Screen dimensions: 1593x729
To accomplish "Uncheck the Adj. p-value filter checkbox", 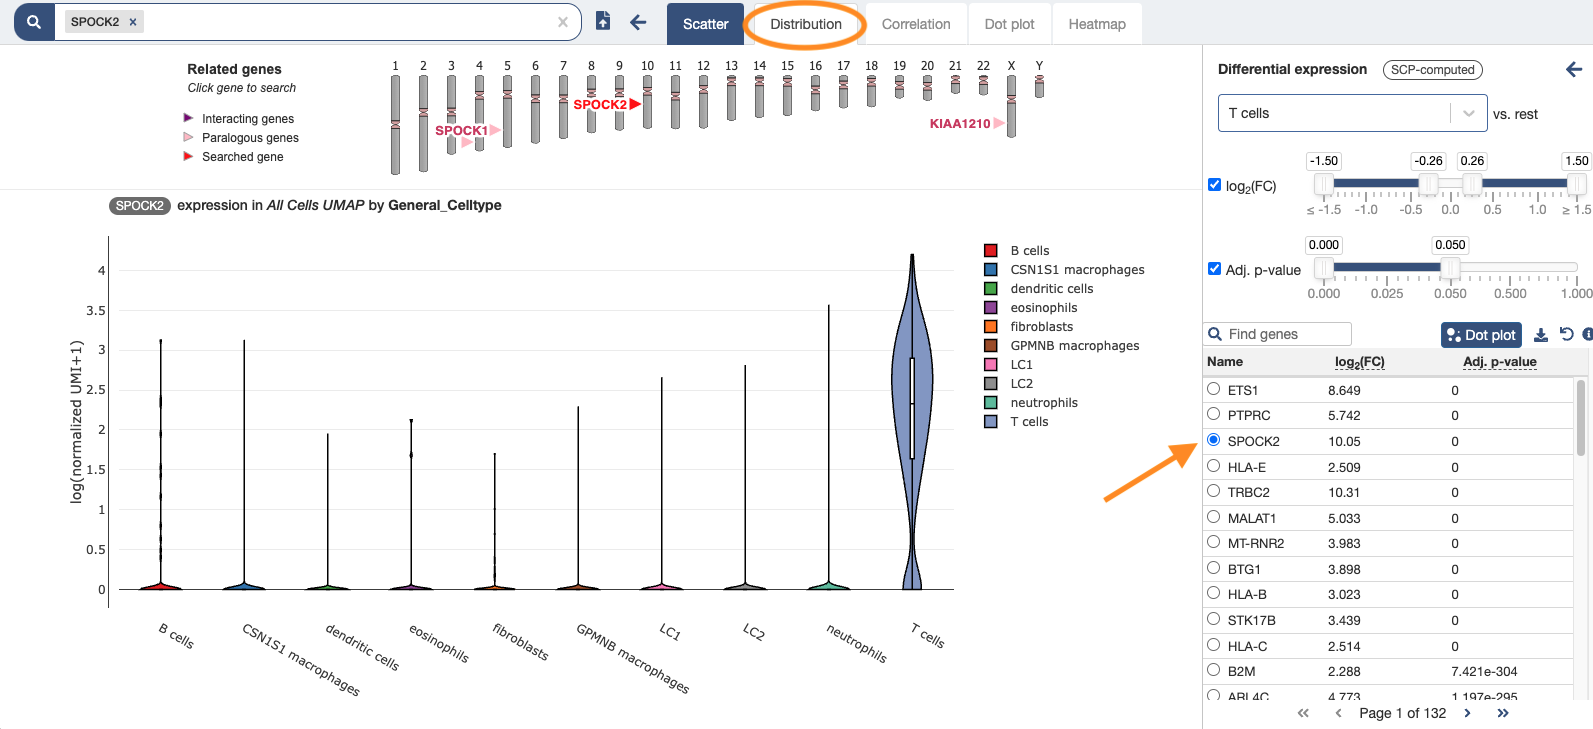I will (x=1214, y=268).
